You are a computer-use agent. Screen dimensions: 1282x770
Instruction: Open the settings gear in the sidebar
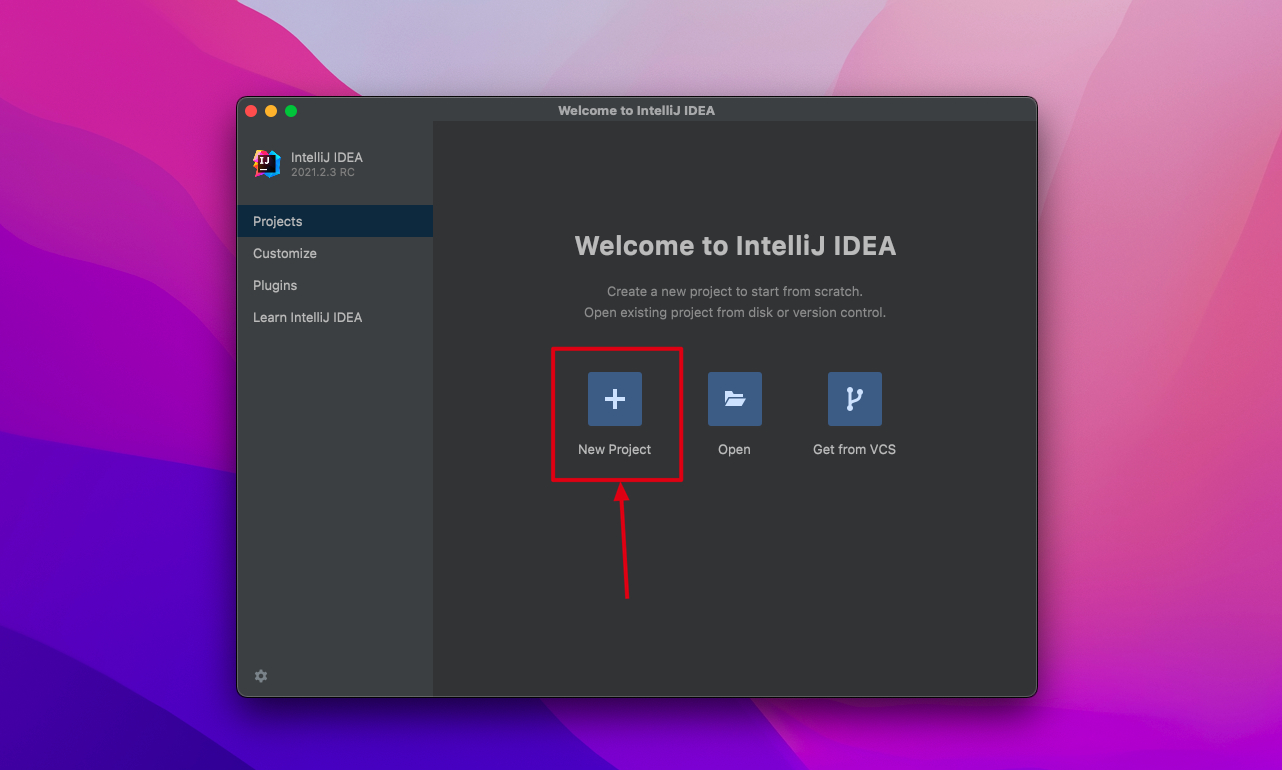(x=261, y=676)
